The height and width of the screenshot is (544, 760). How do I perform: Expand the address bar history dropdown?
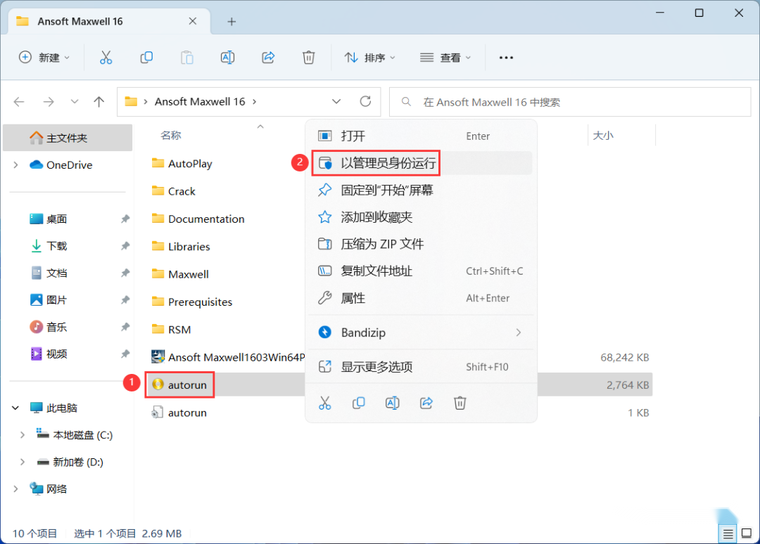click(336, 101)
